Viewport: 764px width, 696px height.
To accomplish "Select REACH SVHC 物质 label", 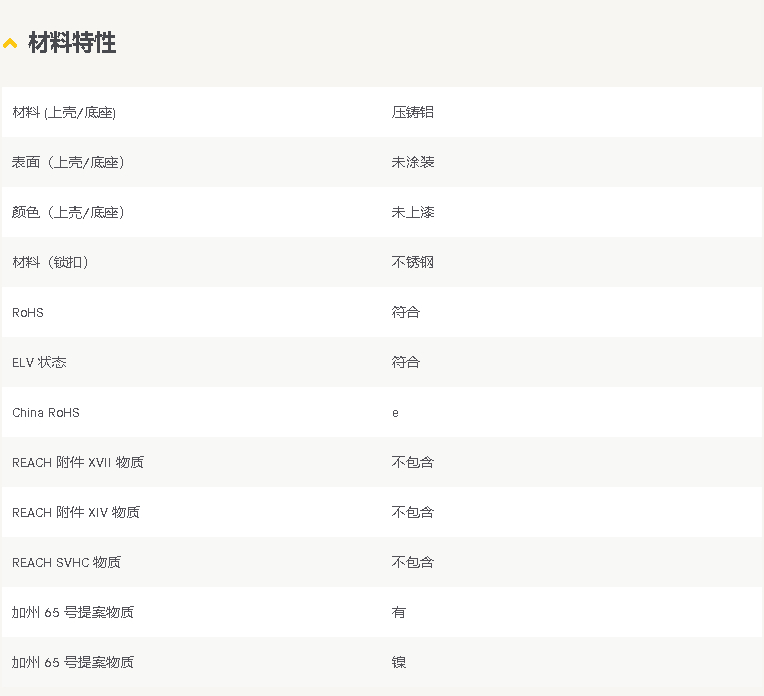I will (66, 562).
